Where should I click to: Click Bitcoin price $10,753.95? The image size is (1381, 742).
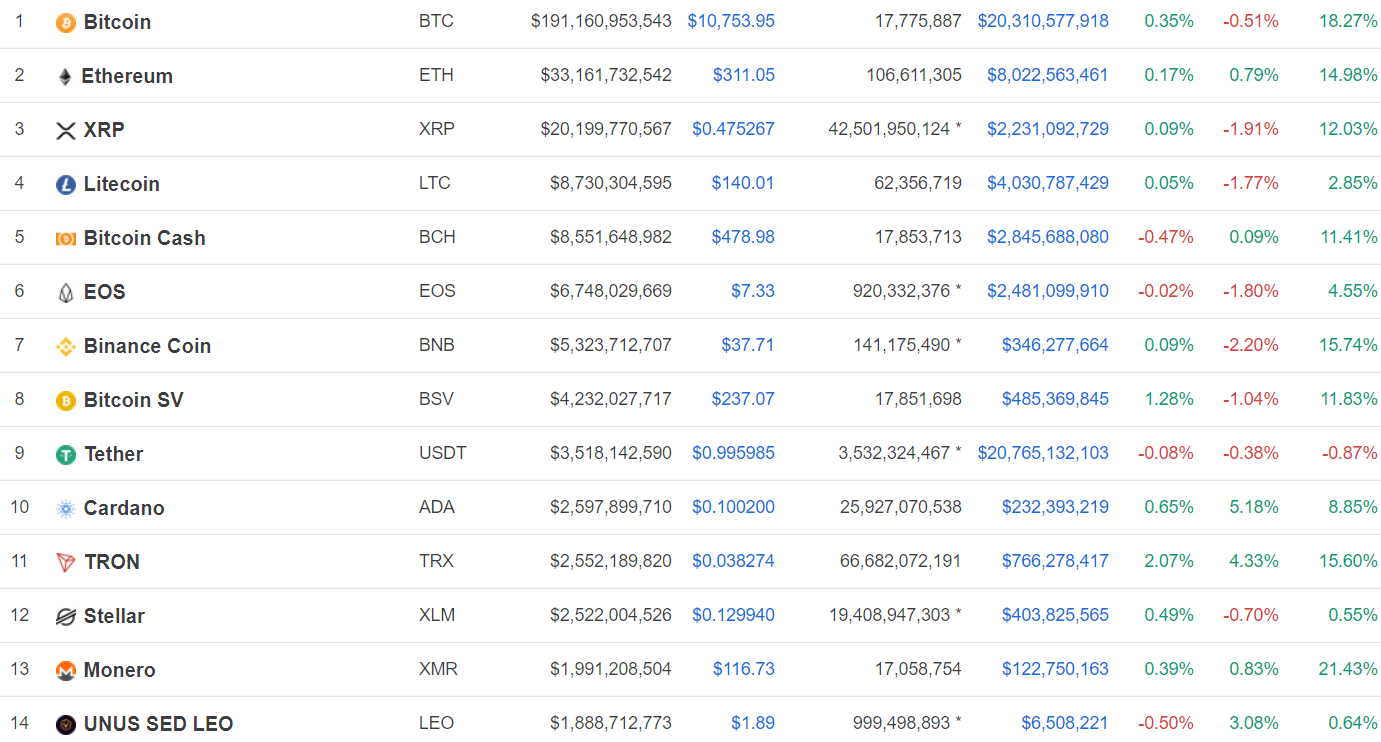tap(730, 21)
